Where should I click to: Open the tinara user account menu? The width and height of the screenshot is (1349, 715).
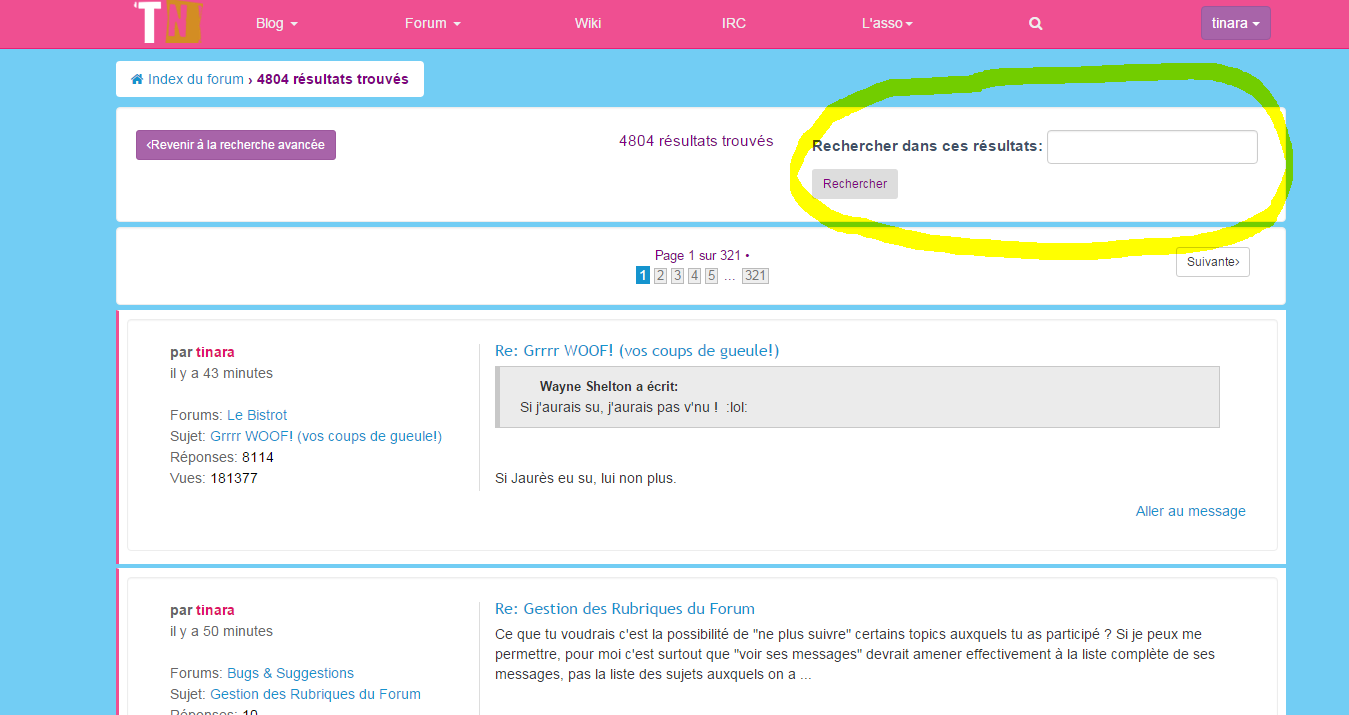[1235, 23]
